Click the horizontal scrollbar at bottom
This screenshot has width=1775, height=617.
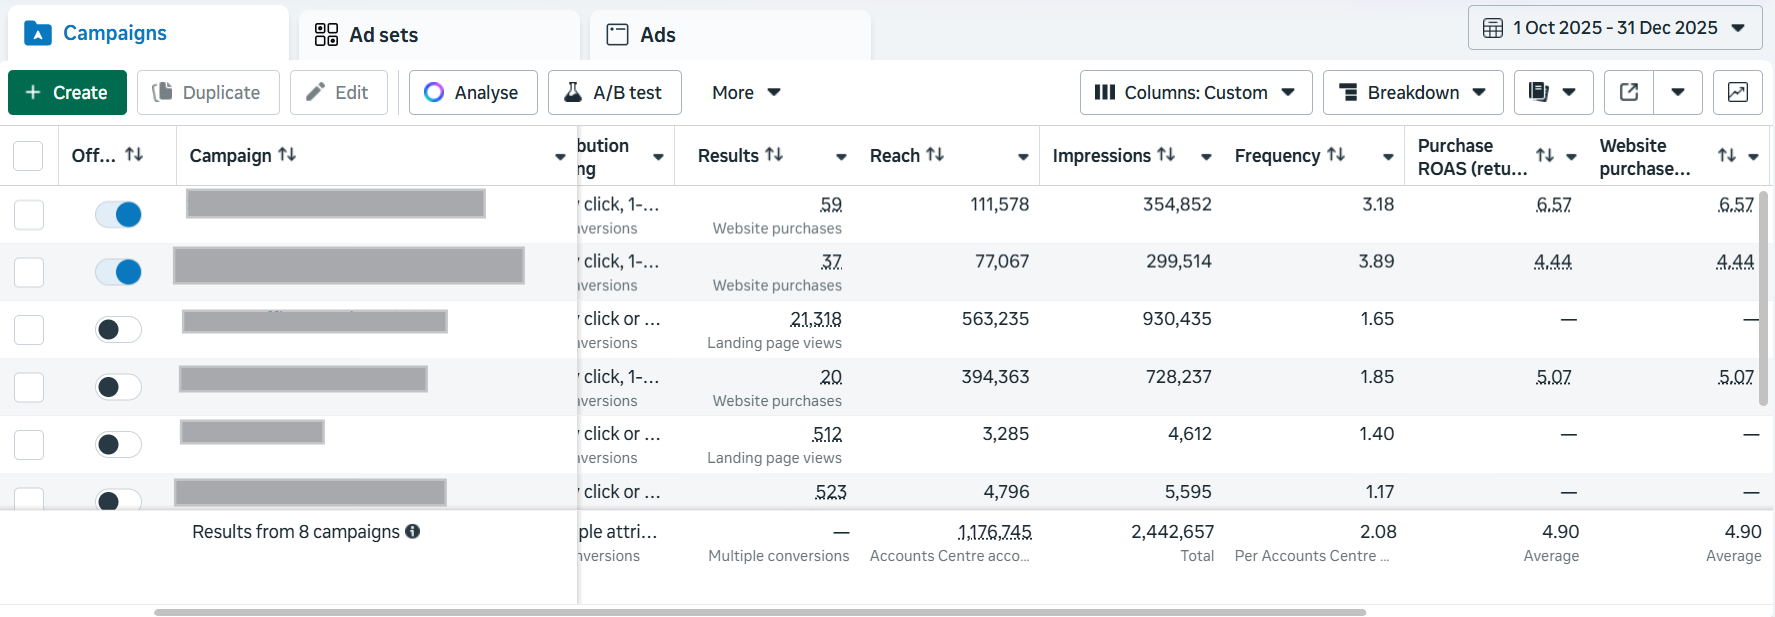[x=760, y=612]
